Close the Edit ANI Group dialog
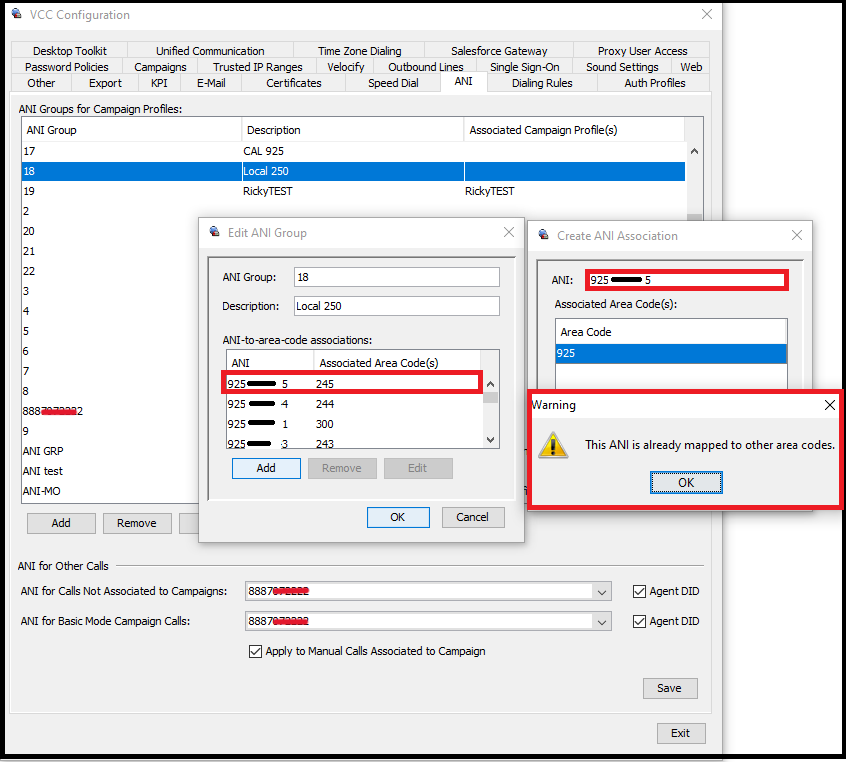 click(509, 232)
